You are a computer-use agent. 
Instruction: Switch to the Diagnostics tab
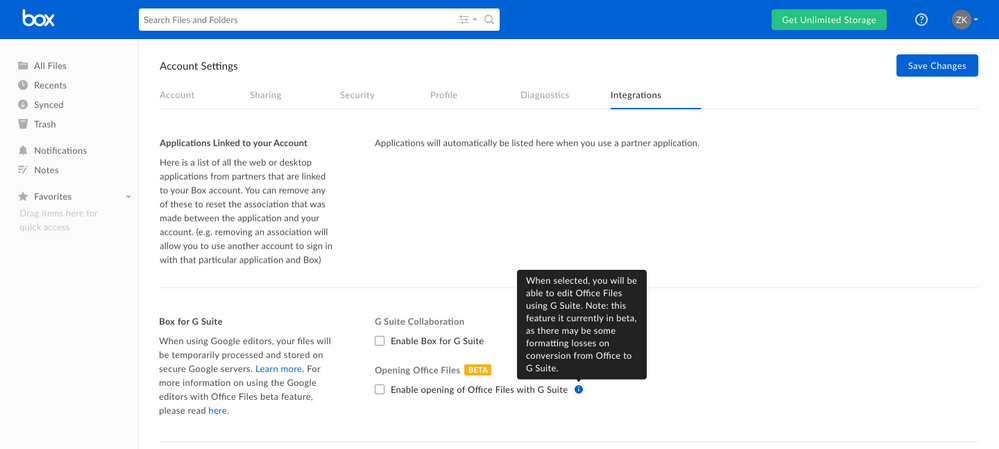pyautogui.click(x=545, y=95)
